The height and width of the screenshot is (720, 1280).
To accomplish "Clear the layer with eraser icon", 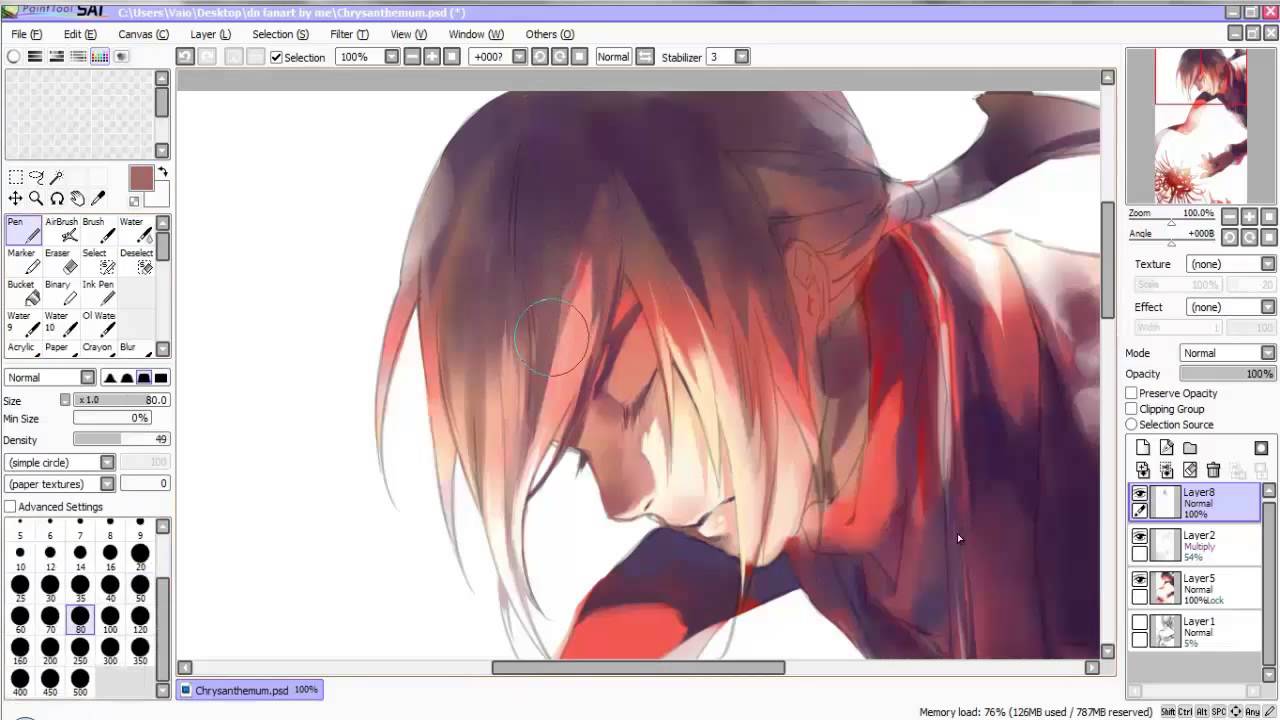I will point(1190,470).
